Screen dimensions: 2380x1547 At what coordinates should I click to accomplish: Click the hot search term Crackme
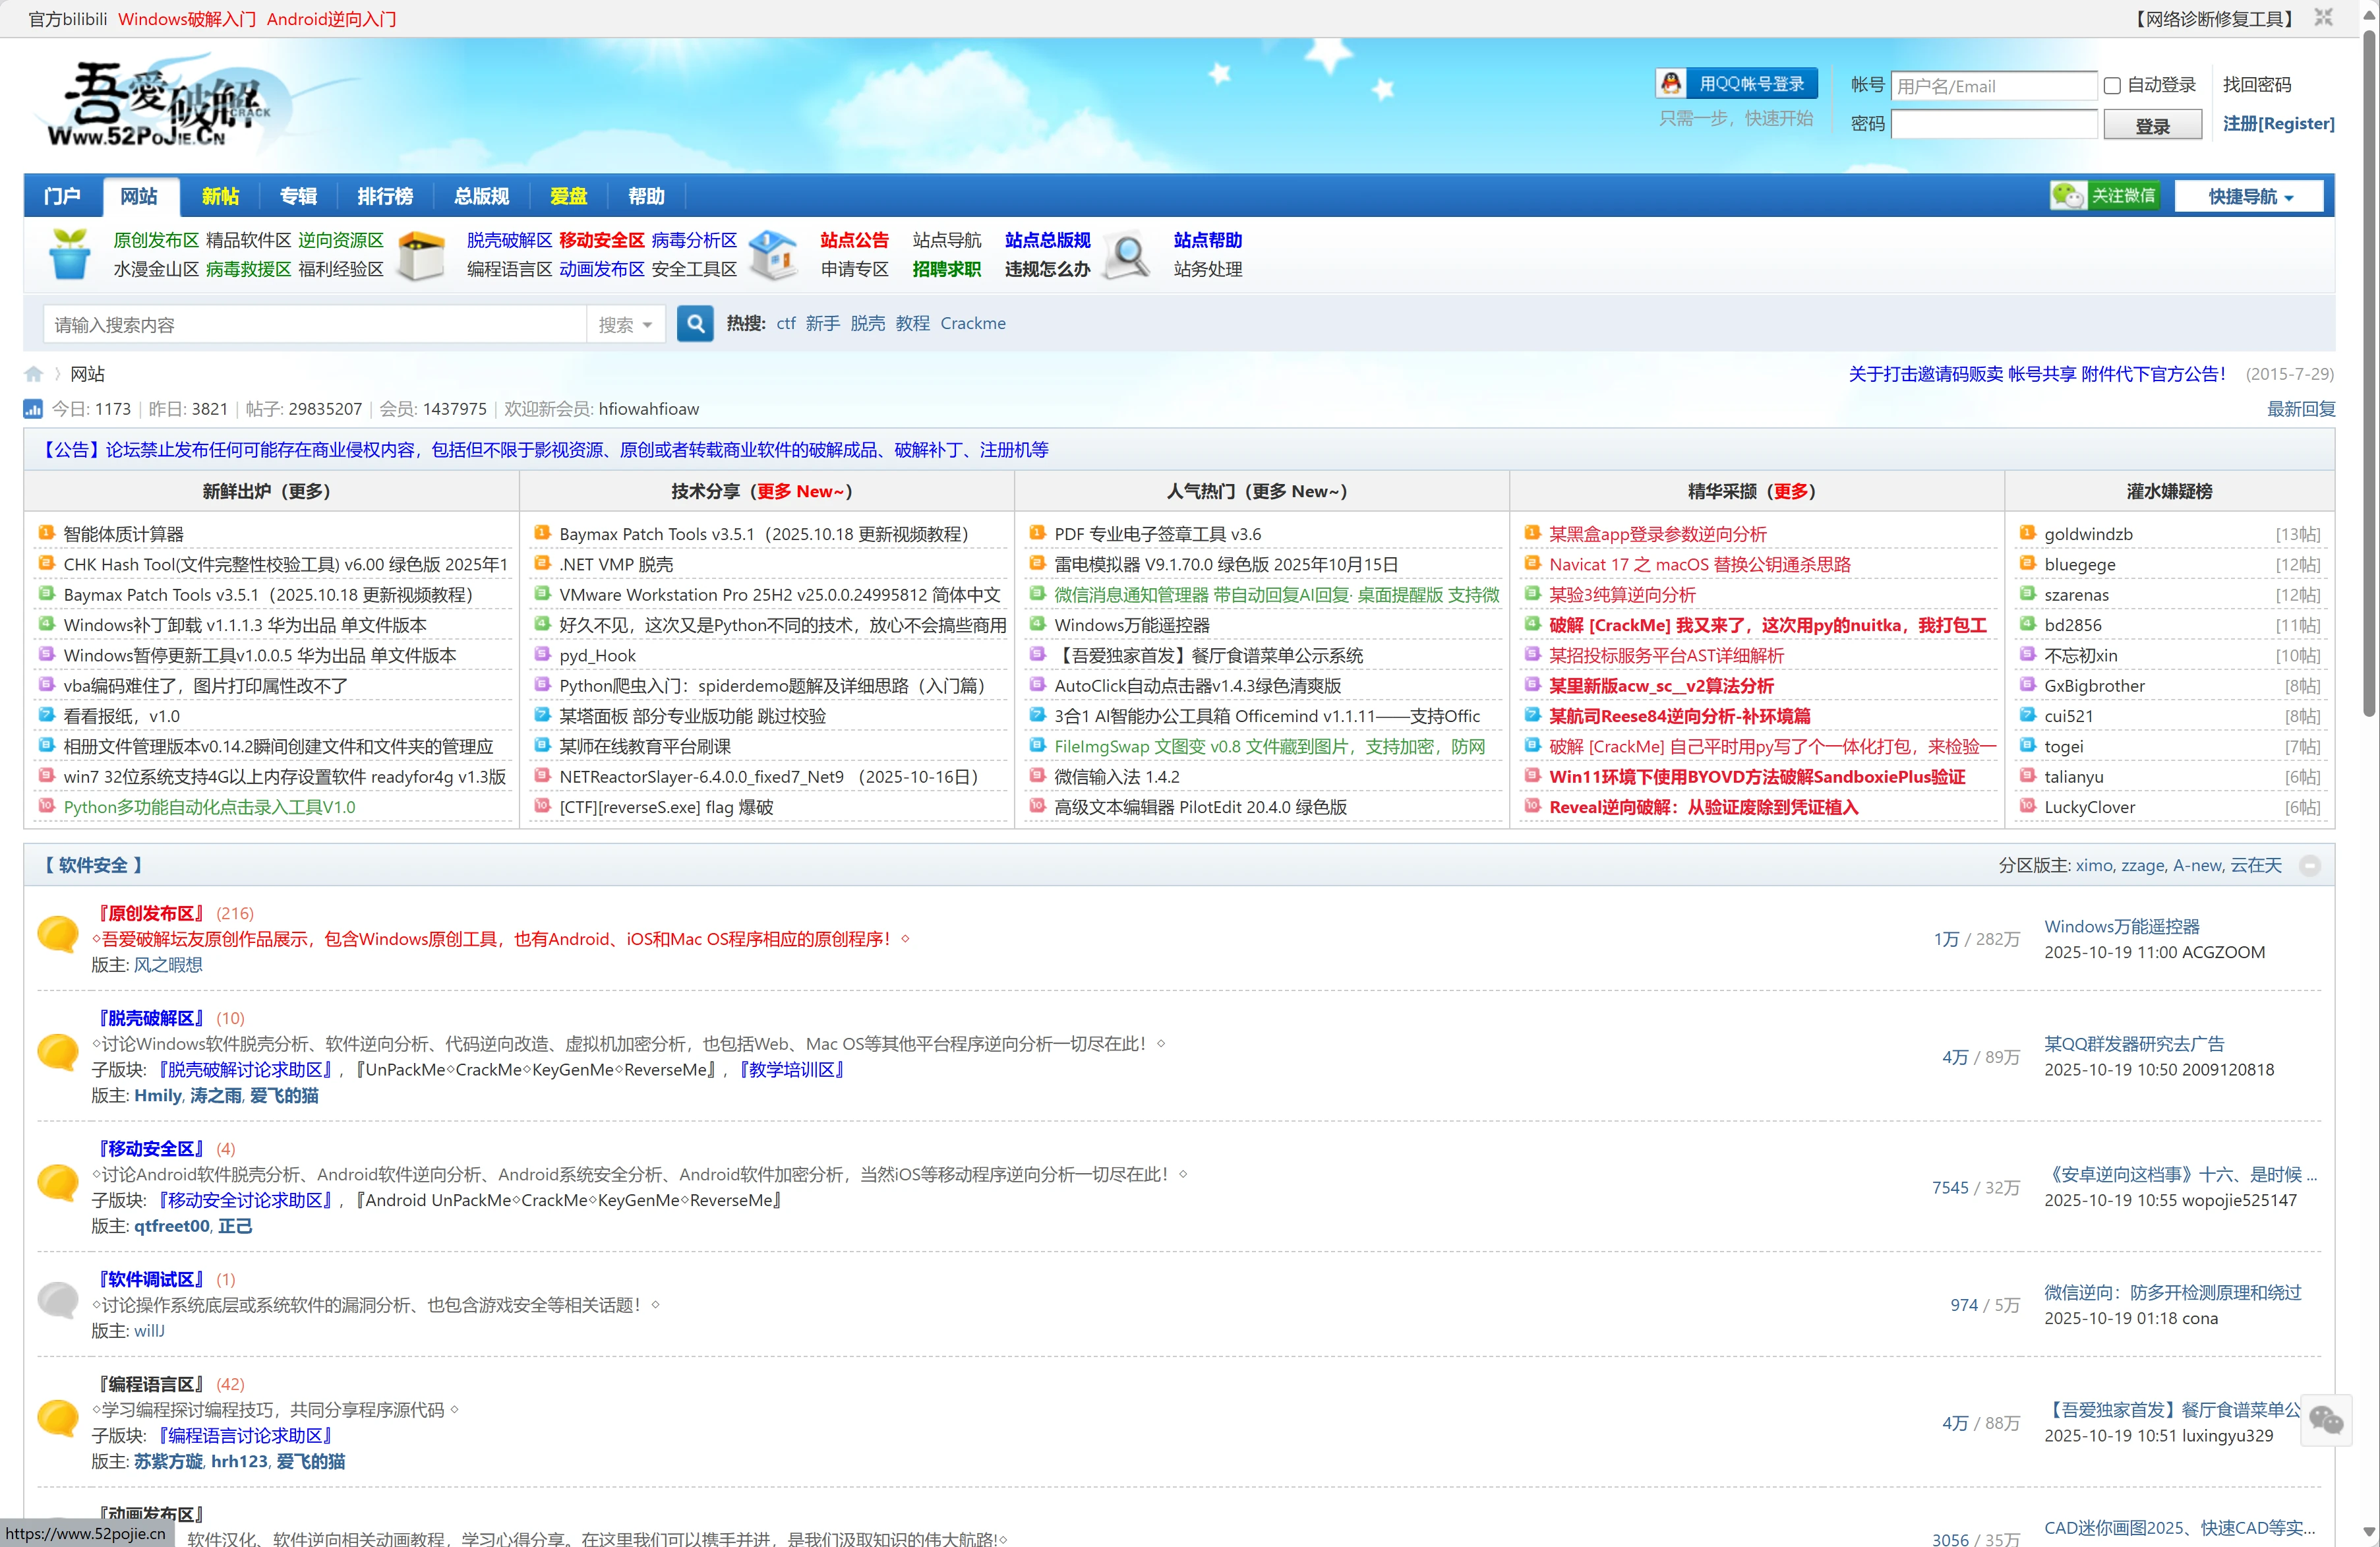click(972, 324)
